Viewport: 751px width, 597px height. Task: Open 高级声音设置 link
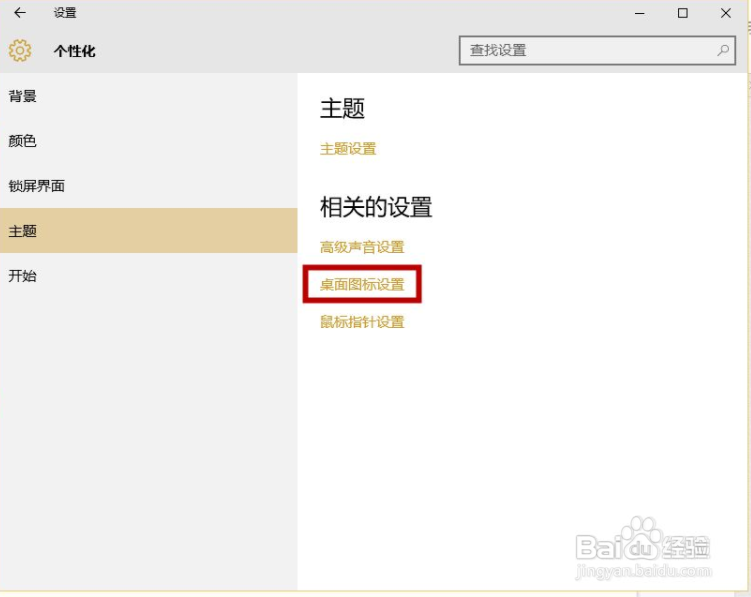(362, 247)
